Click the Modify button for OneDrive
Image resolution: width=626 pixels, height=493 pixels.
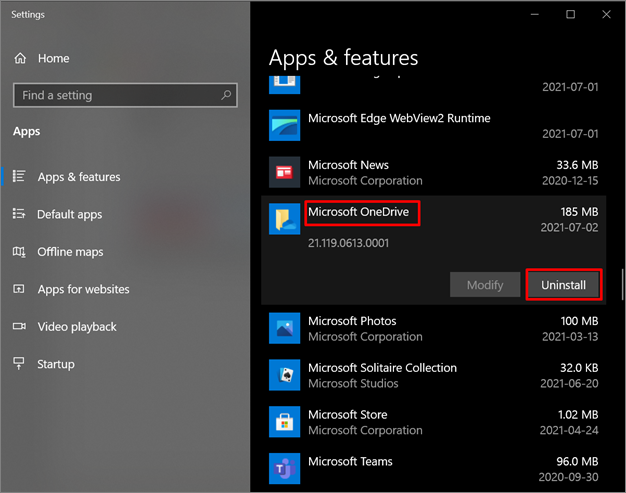click(x=485, y=285)
